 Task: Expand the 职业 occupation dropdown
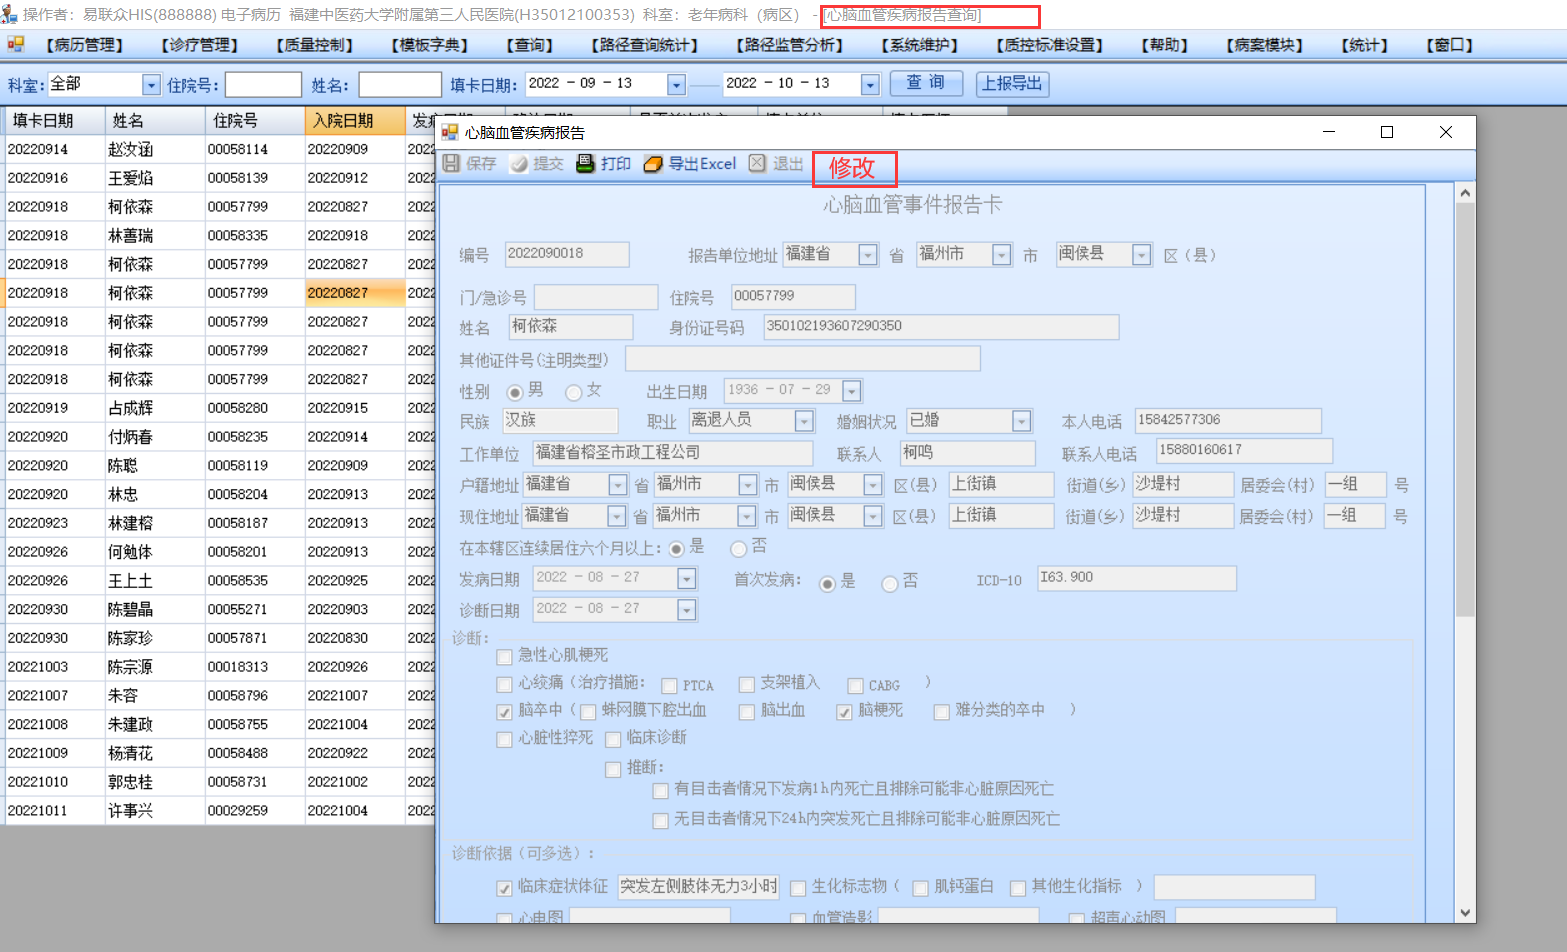point(804,421)
